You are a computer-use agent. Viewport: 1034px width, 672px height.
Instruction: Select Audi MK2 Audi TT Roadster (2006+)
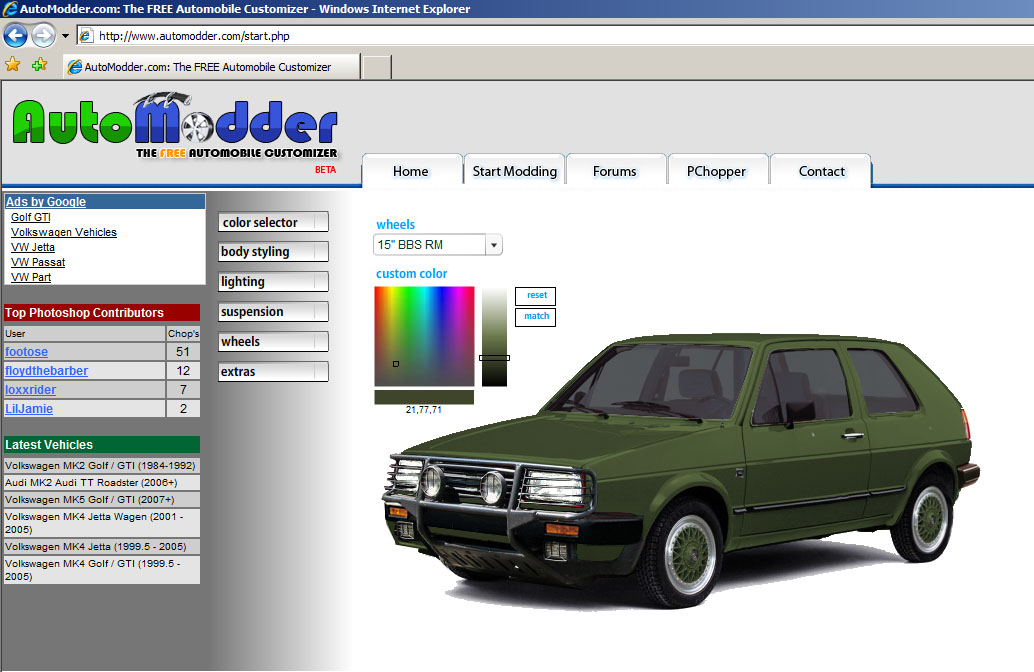(102, 483)
